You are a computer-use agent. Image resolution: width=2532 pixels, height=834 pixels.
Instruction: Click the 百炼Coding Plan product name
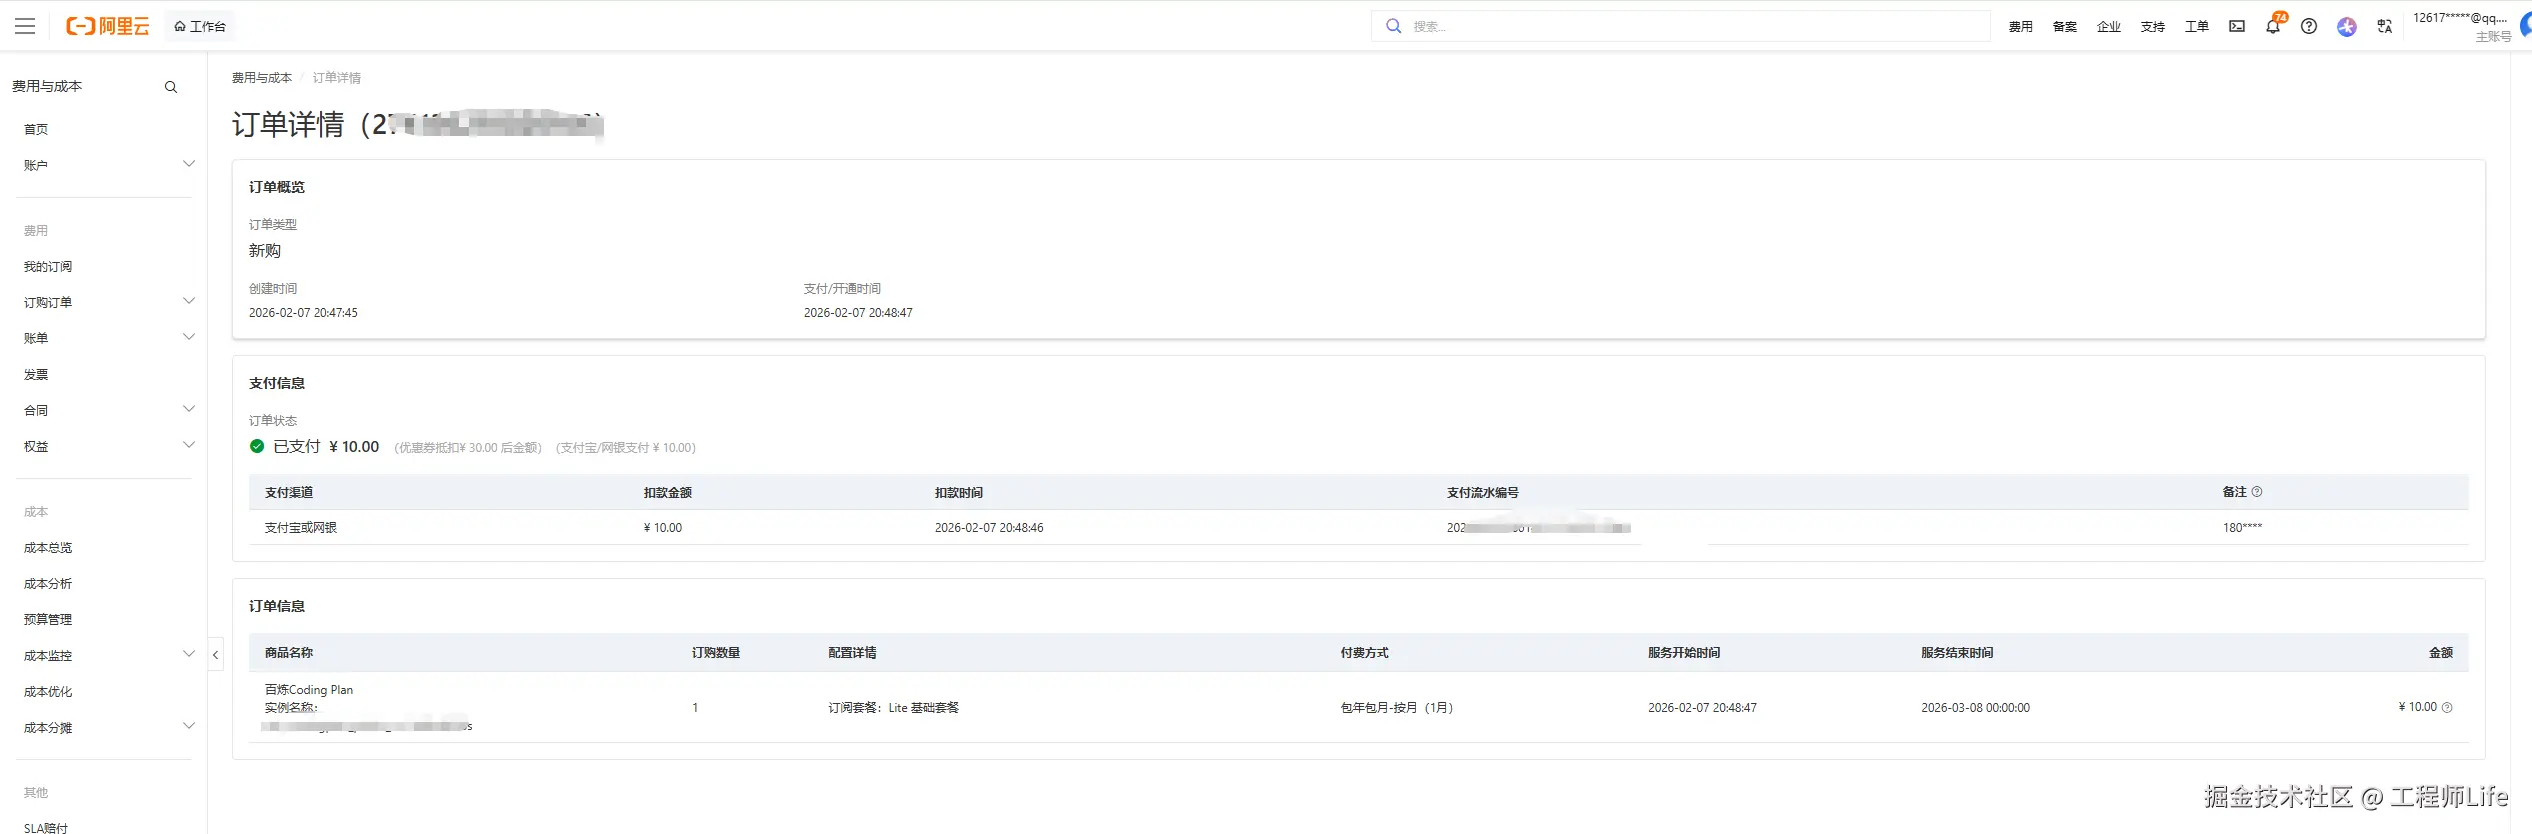point(309,689)
